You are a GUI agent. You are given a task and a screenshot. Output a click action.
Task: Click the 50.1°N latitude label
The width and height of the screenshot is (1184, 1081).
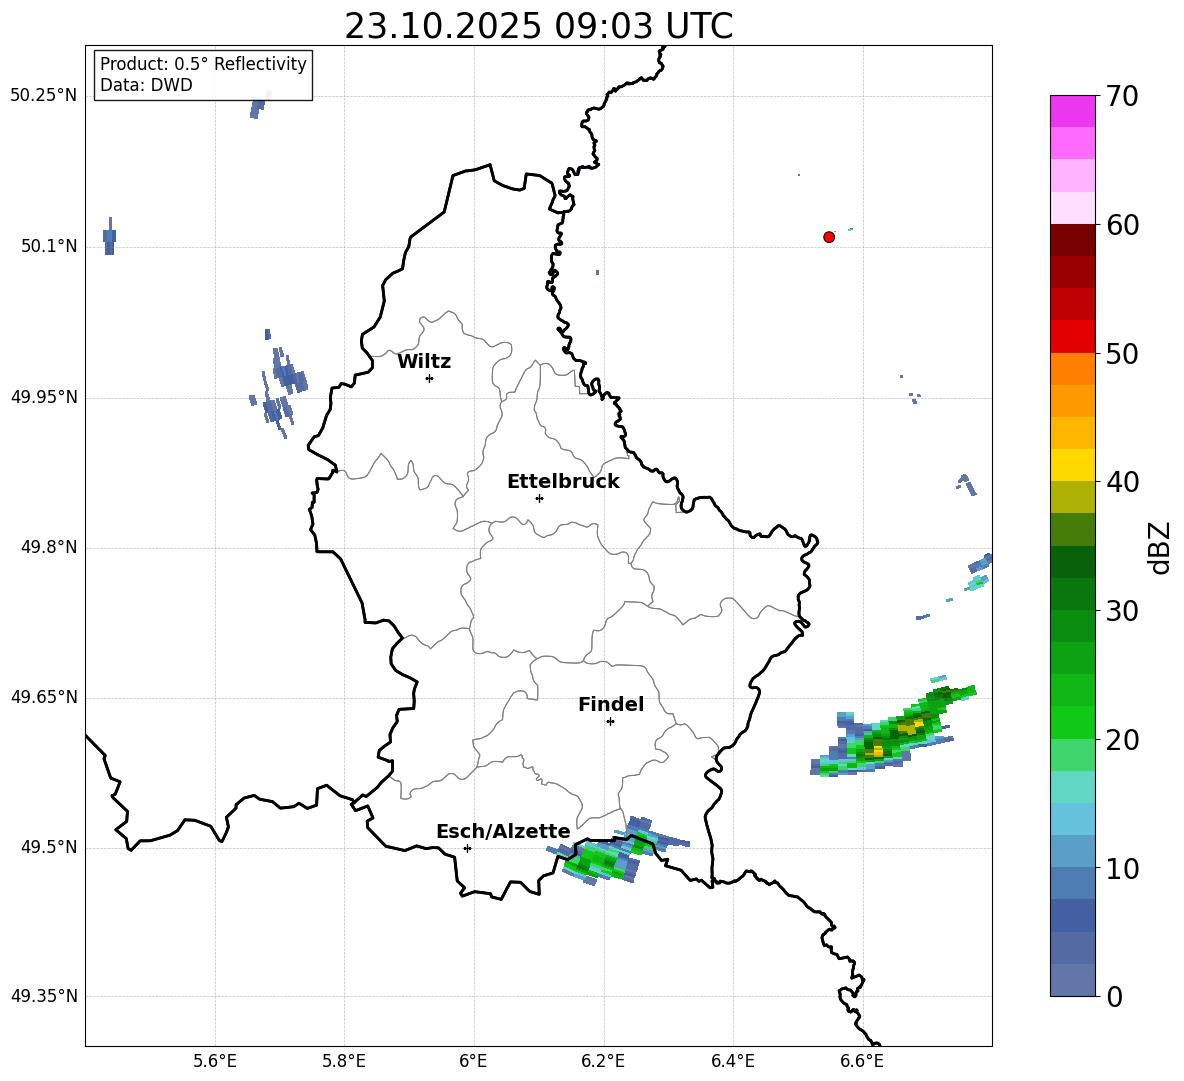point(49,246)
